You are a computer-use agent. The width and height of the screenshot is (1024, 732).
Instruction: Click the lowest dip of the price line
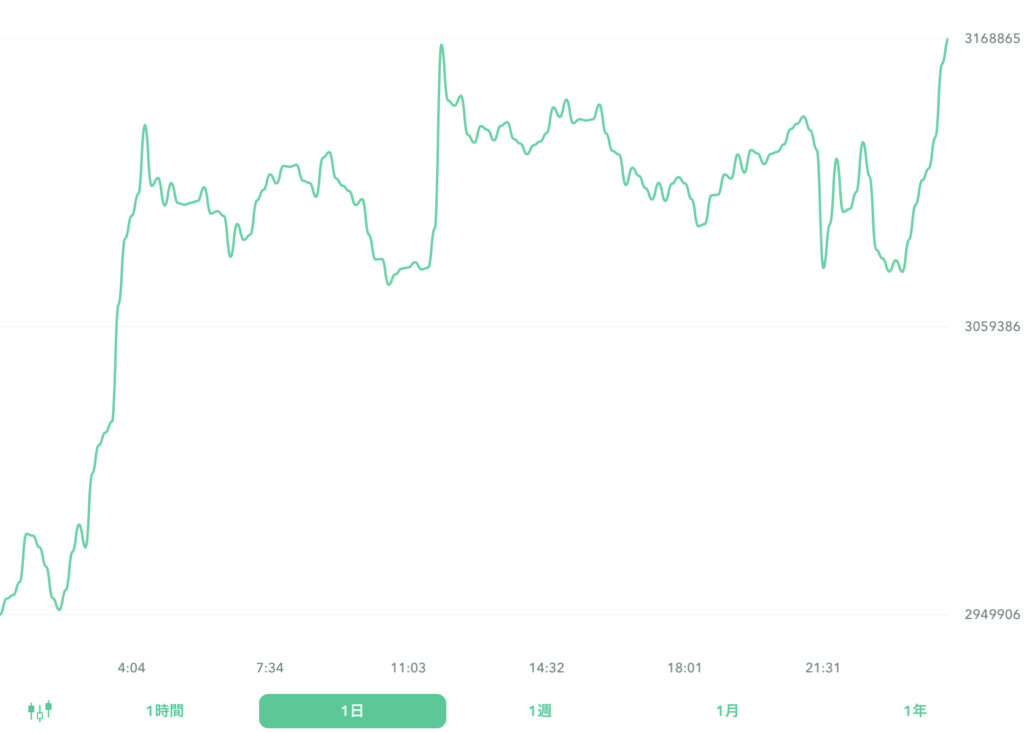tap(61, 608)
